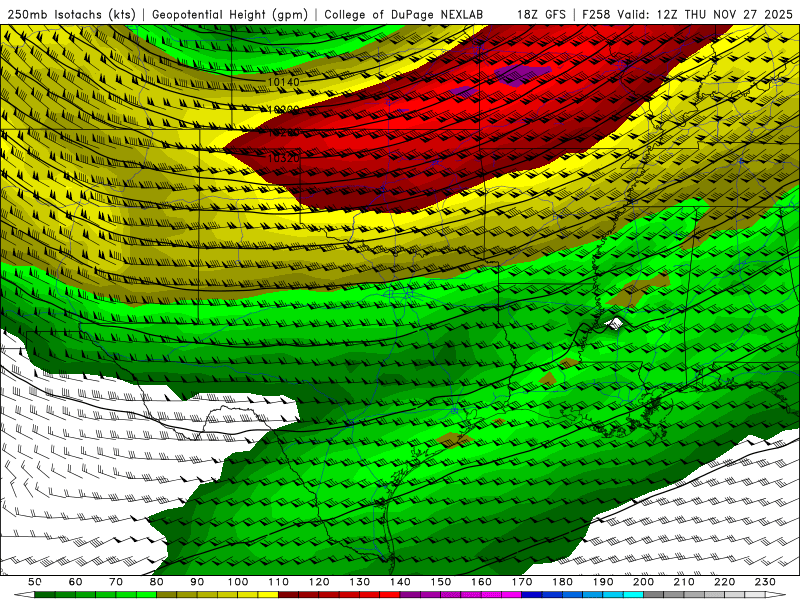Click the 200 value on the color scale
Screen dimensions: 800x600
coord(643,582)
